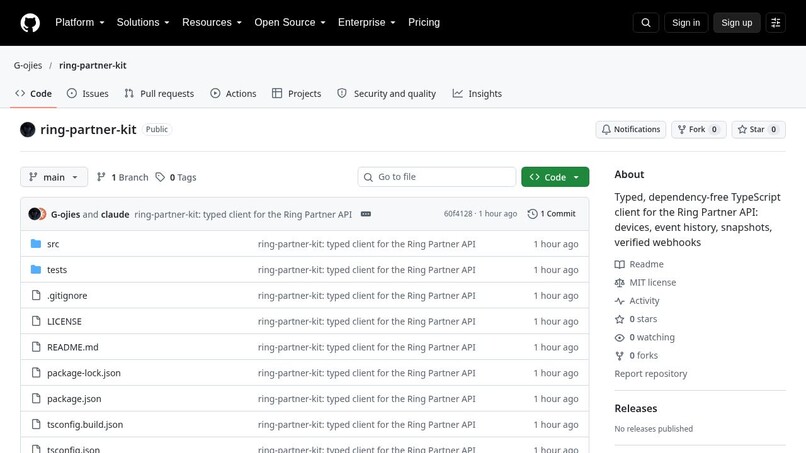Open the LICENSE file name
Viewport: 806px width, 453px height.
click(64, 321)
